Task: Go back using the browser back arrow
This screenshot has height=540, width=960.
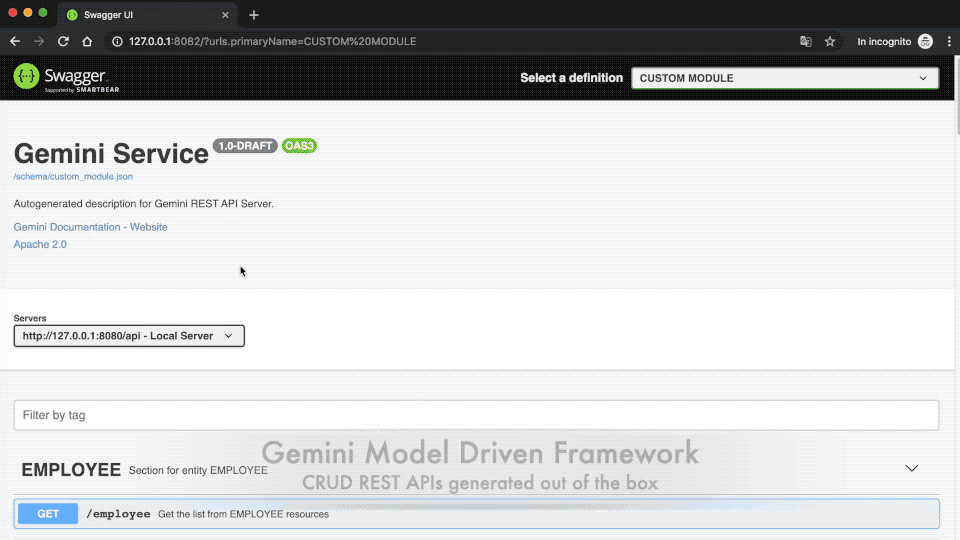Action: tap(15, 42)
